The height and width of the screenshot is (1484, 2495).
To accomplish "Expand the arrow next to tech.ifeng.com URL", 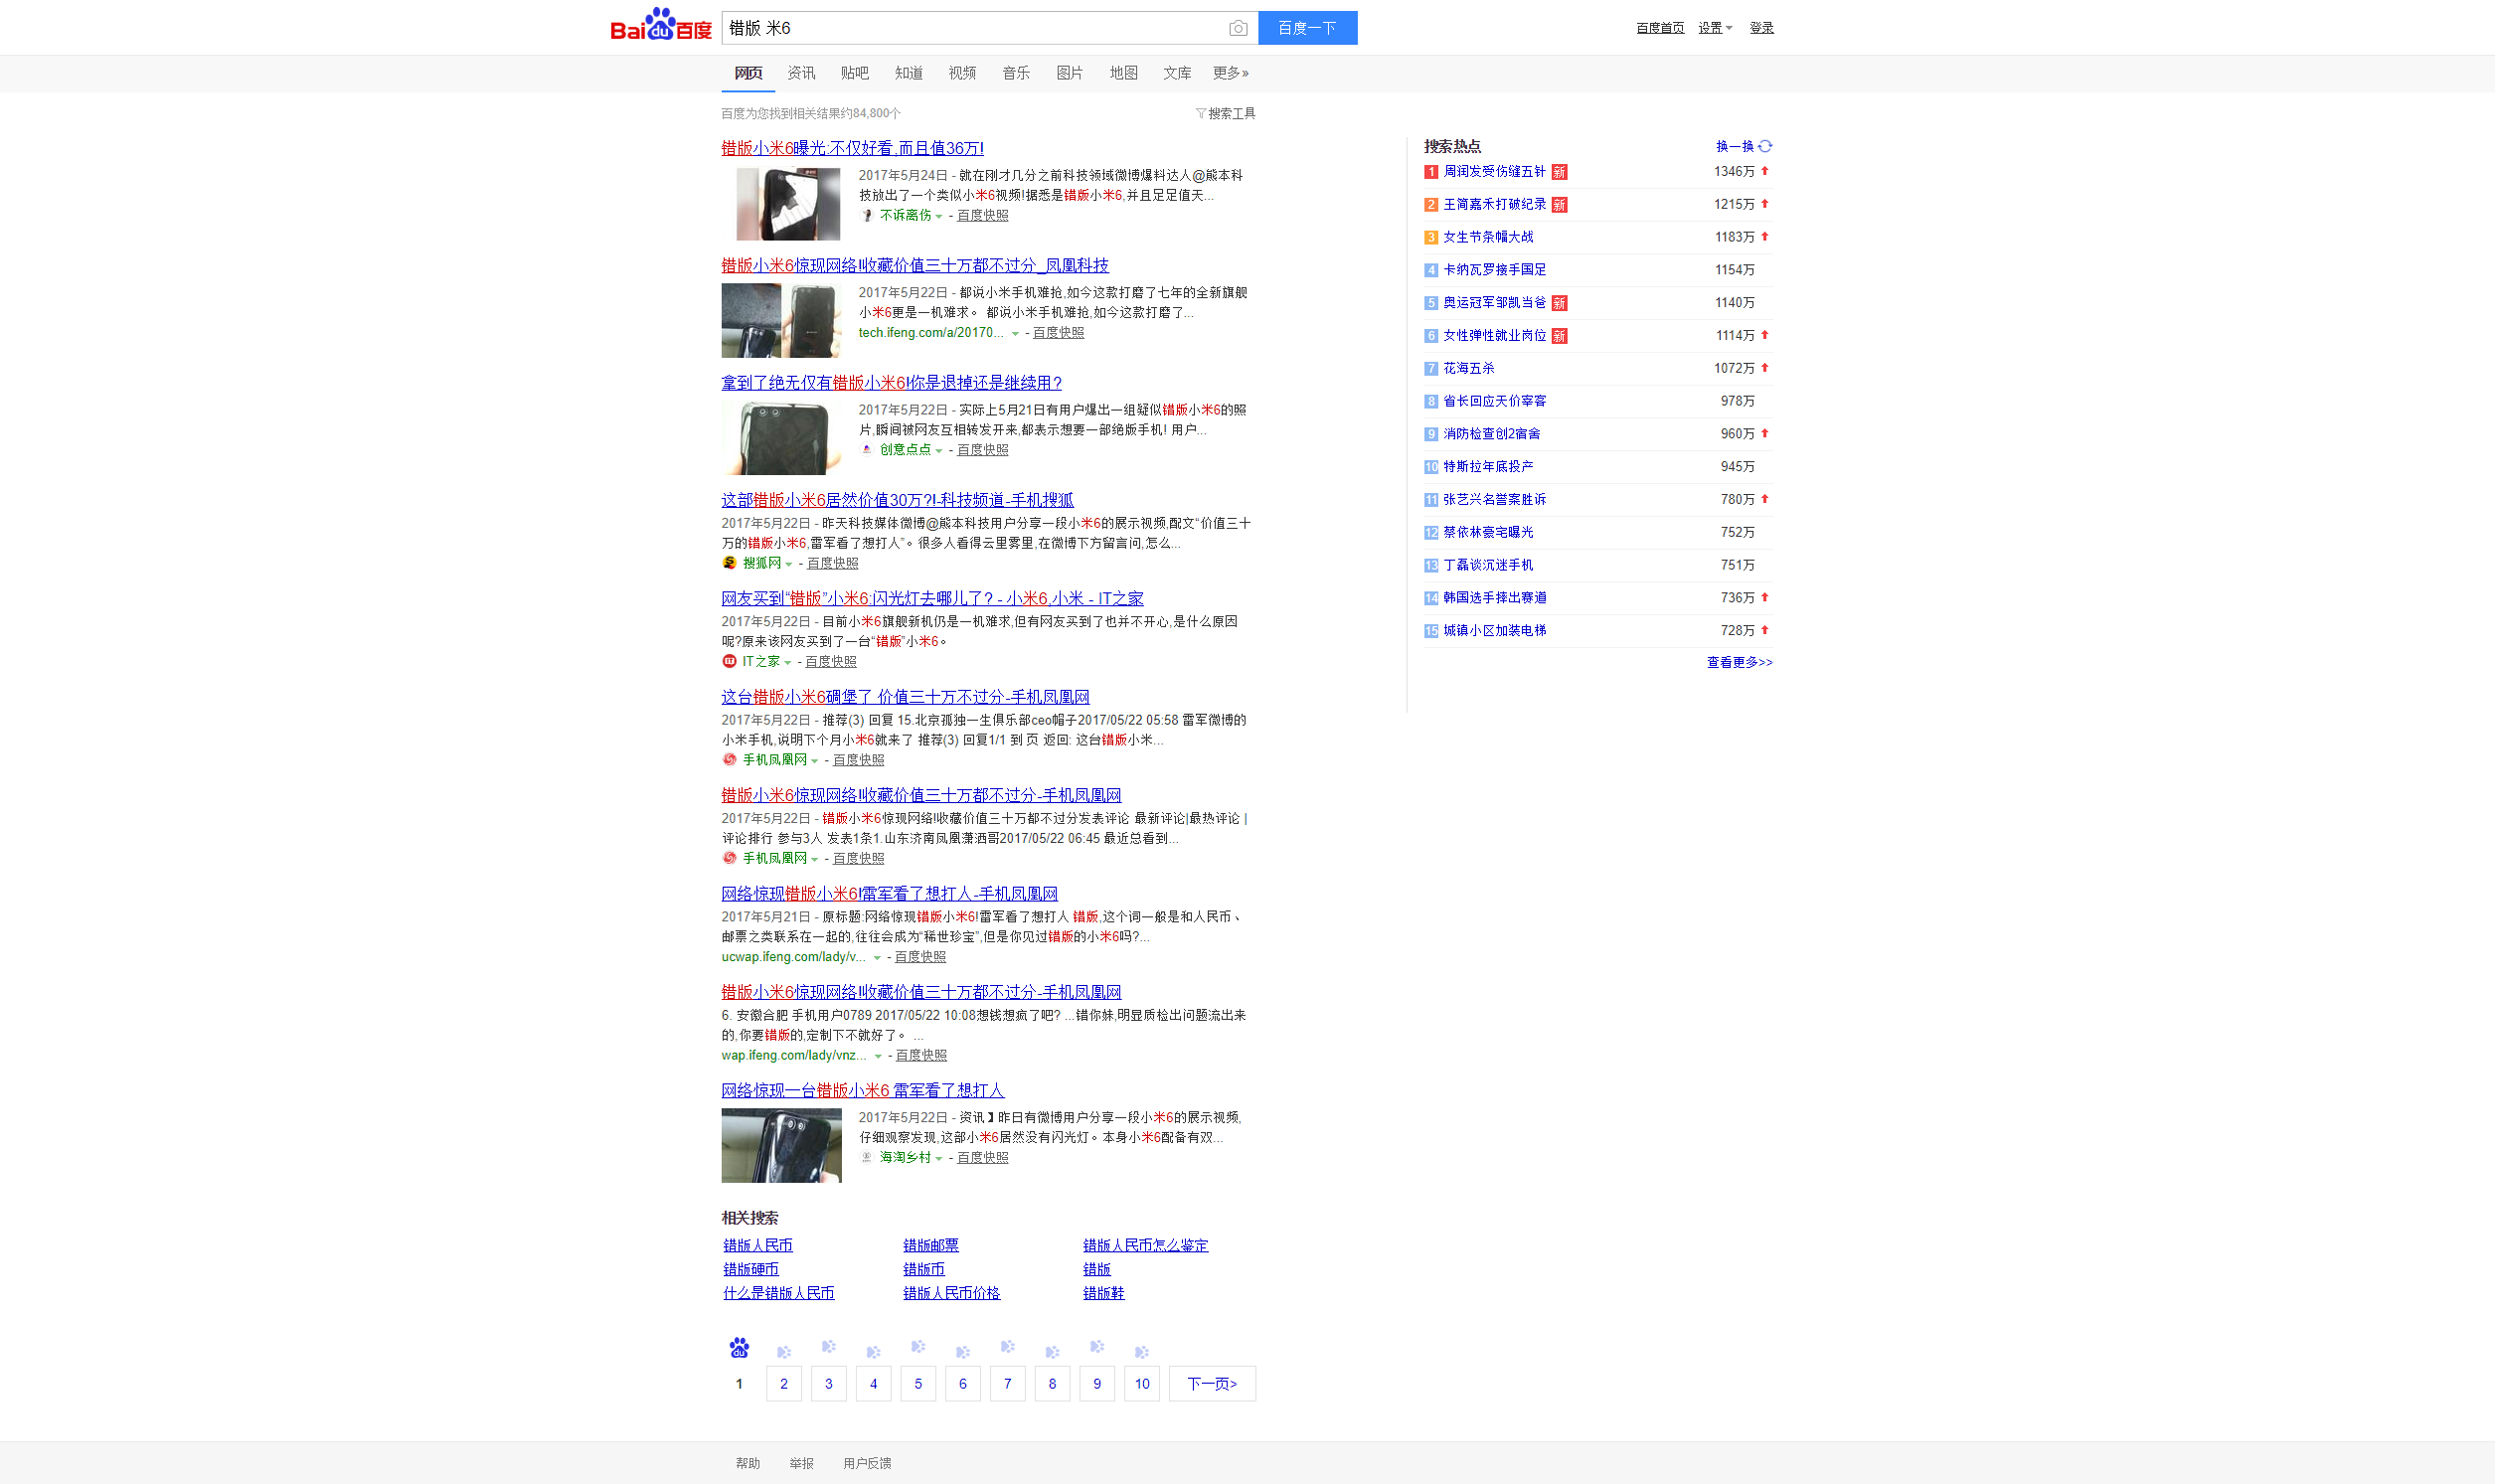I will 1015,333.
